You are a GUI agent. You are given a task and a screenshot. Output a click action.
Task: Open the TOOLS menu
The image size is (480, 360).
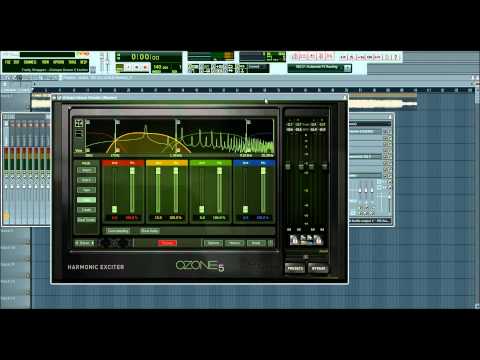(72, 62)
